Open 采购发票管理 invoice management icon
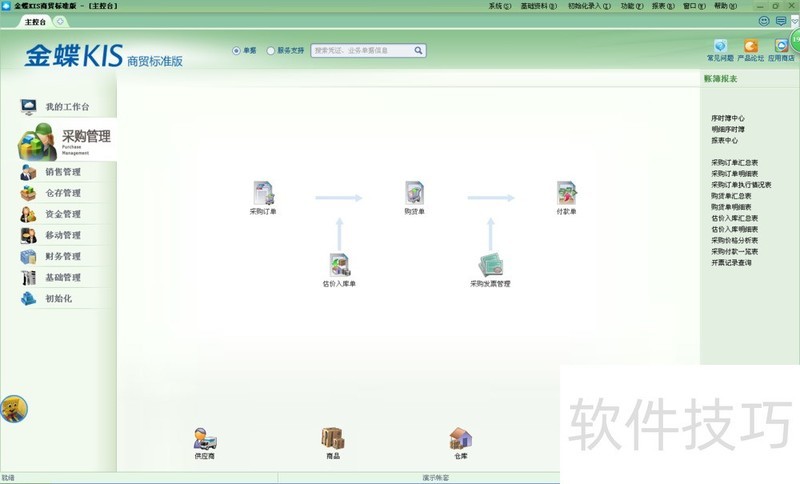Image resolution: width=800 pixels, height=484 pixels. [490, 265]
